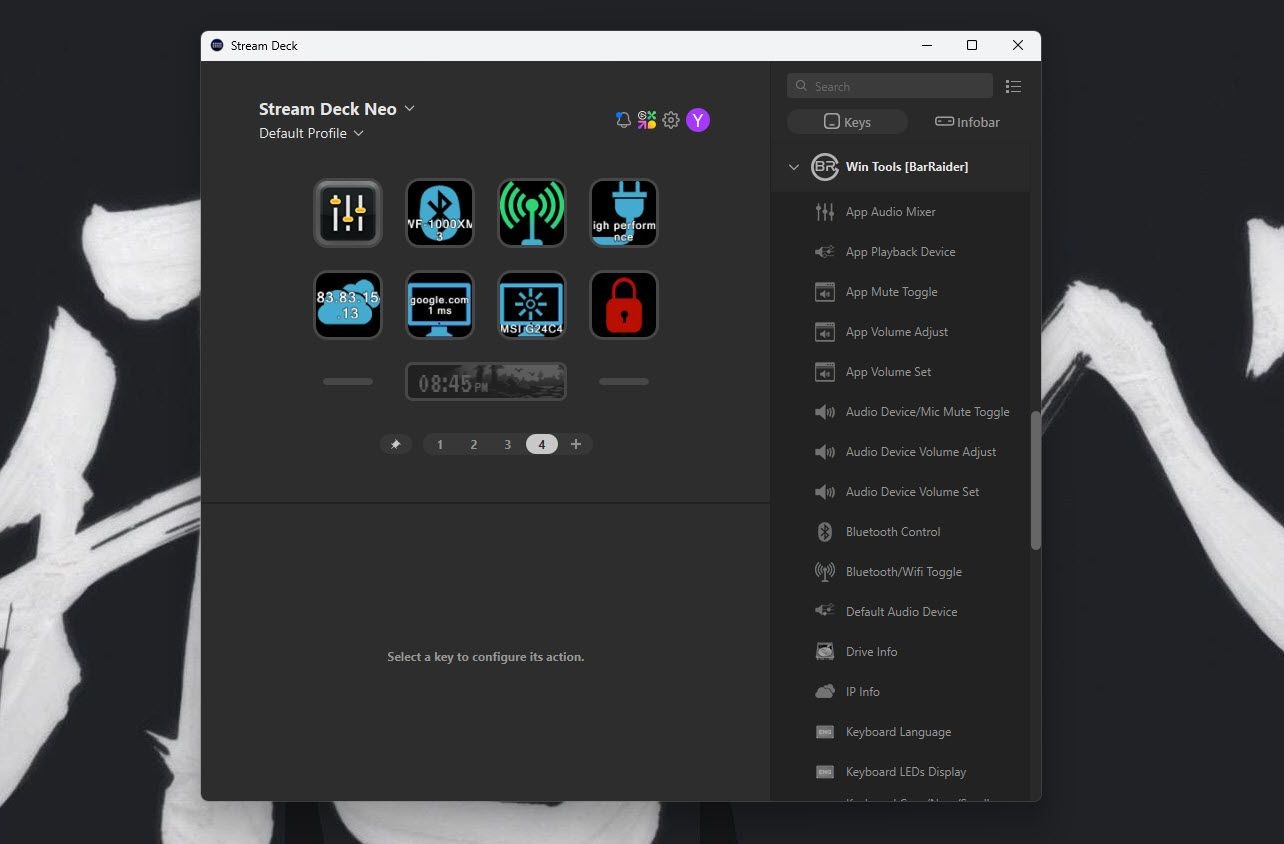Select the MSI G24C4 monitor brightness key
Viewport: 1284px width, 844px height.
coord(532,305)
